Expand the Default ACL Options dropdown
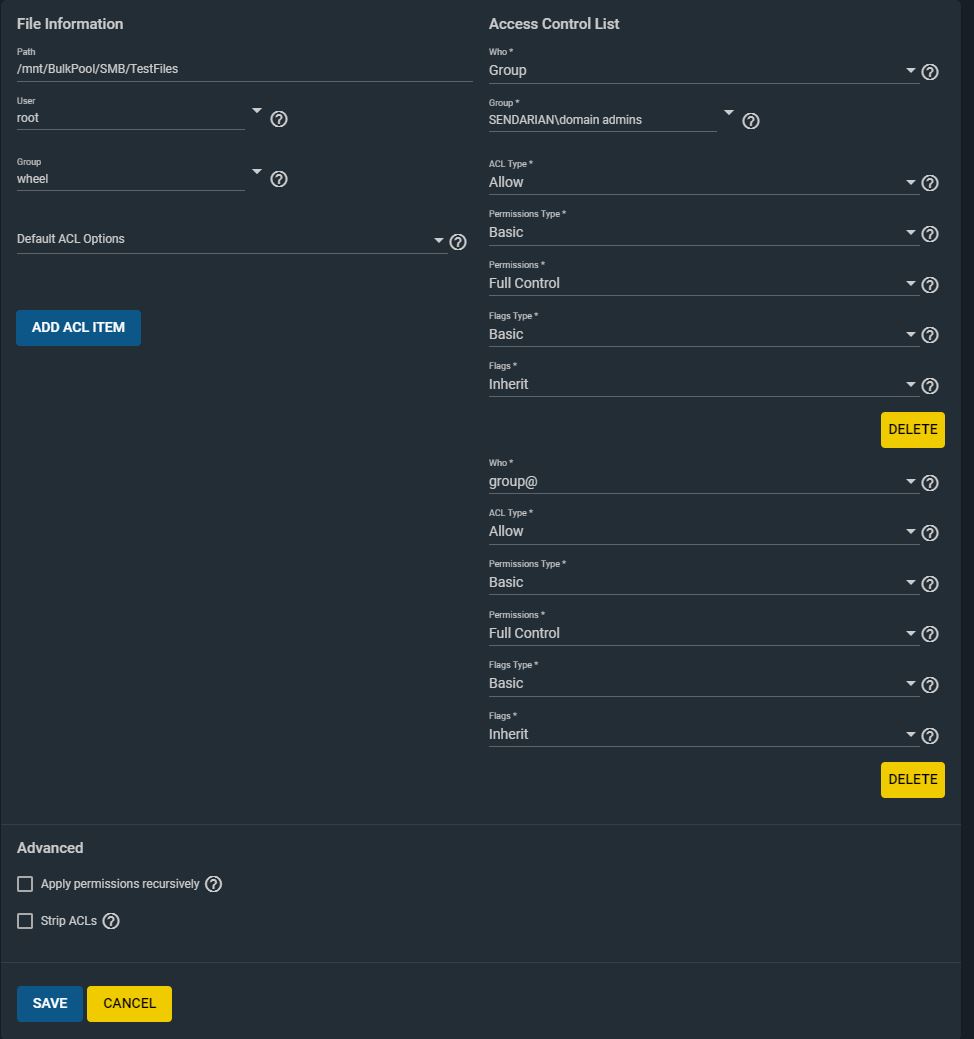The height and width of the screenshot is (1039, 974). click(x=232, y=239)
